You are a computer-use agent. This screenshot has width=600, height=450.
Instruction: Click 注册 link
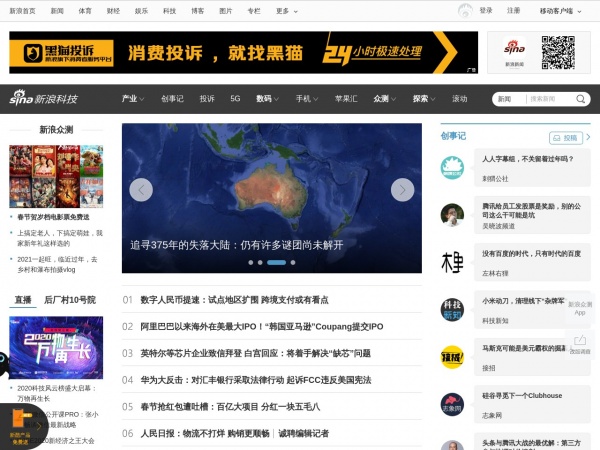tap(513, 11)
